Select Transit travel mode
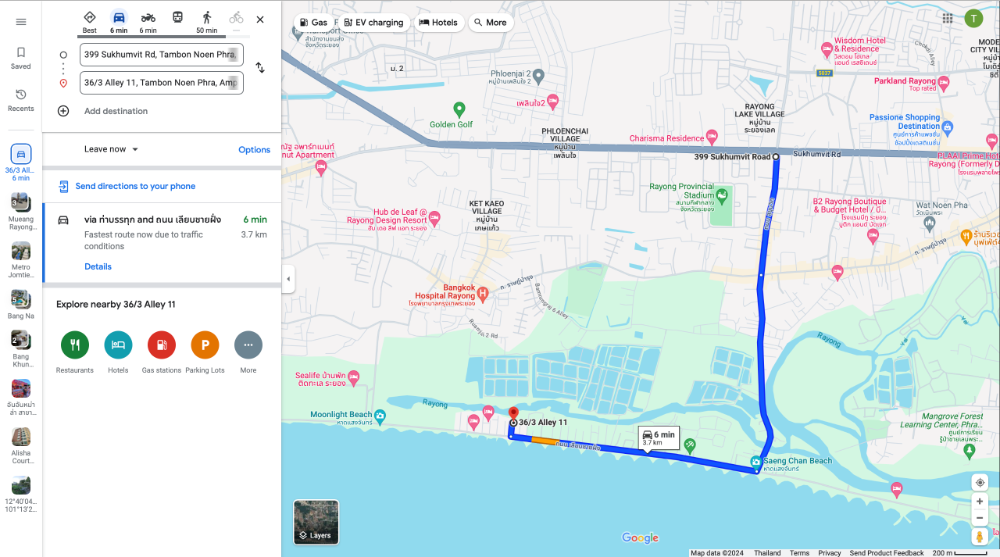1000x557 pixels. (178, 18)
